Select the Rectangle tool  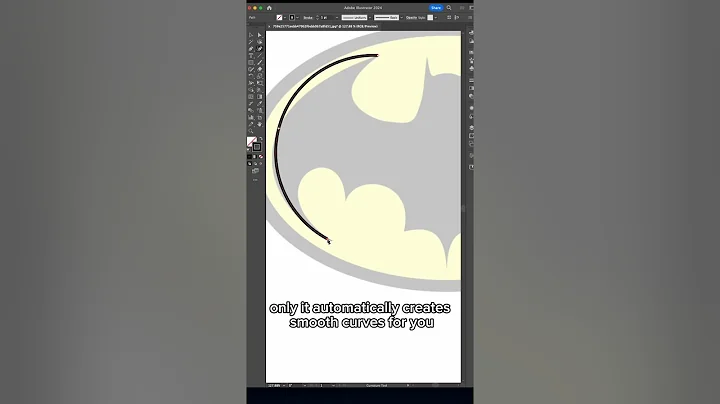click(x=251, y=62)
